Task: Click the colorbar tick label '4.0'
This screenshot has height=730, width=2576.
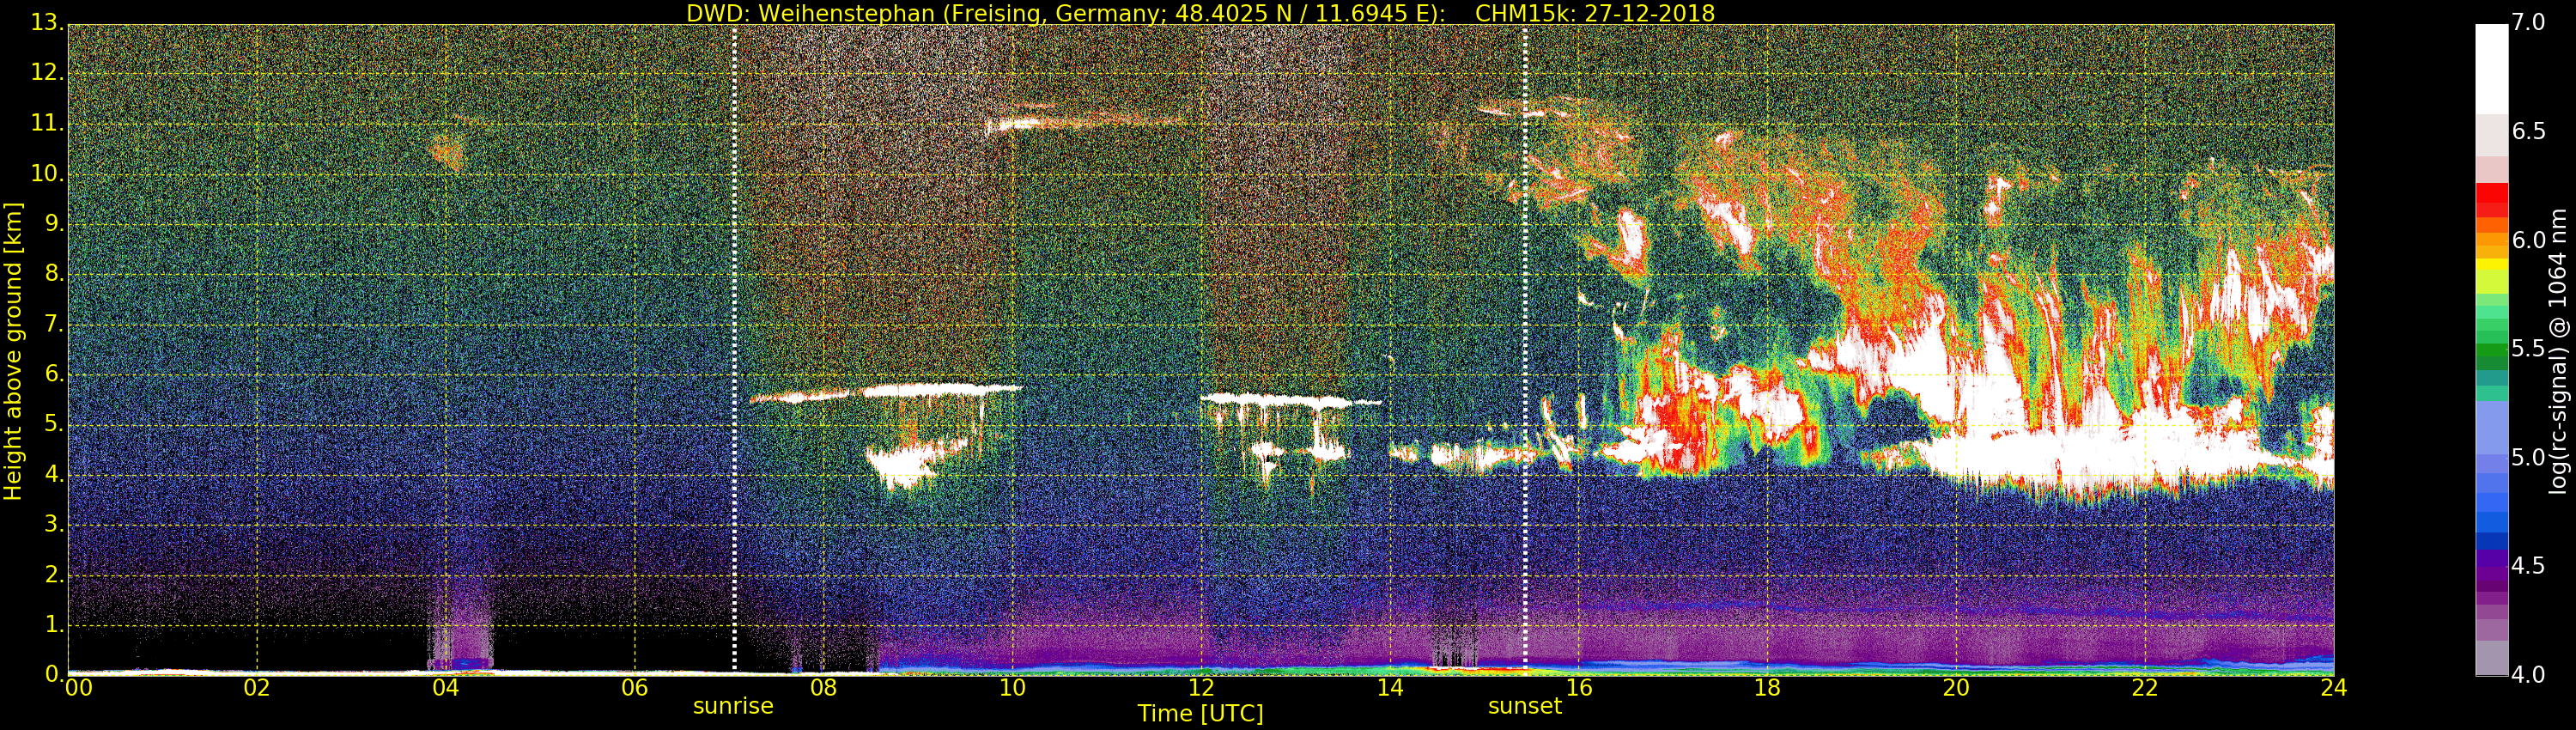Action: click(x=2528, y=674)
